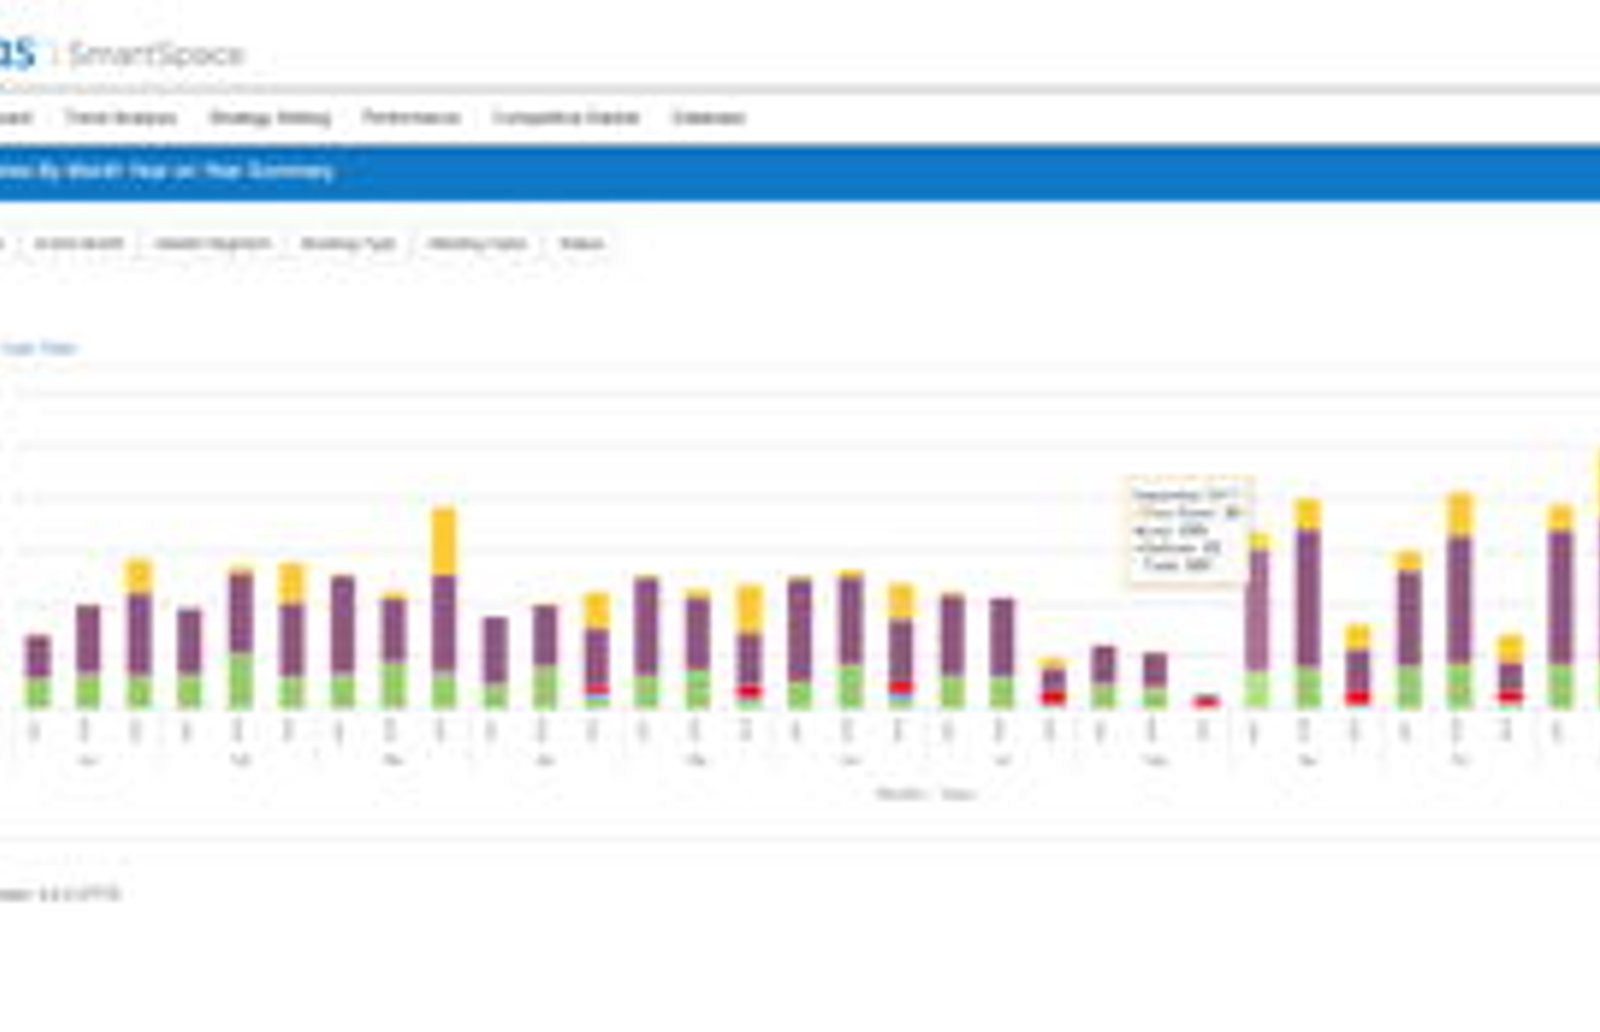Select the Status filter button
The height and width of the screenshot is (1032, 1600).
(581, 244)
